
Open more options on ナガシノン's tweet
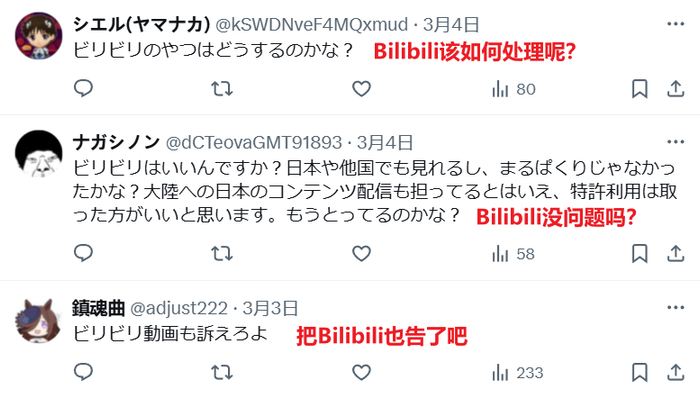pos(675,142)
